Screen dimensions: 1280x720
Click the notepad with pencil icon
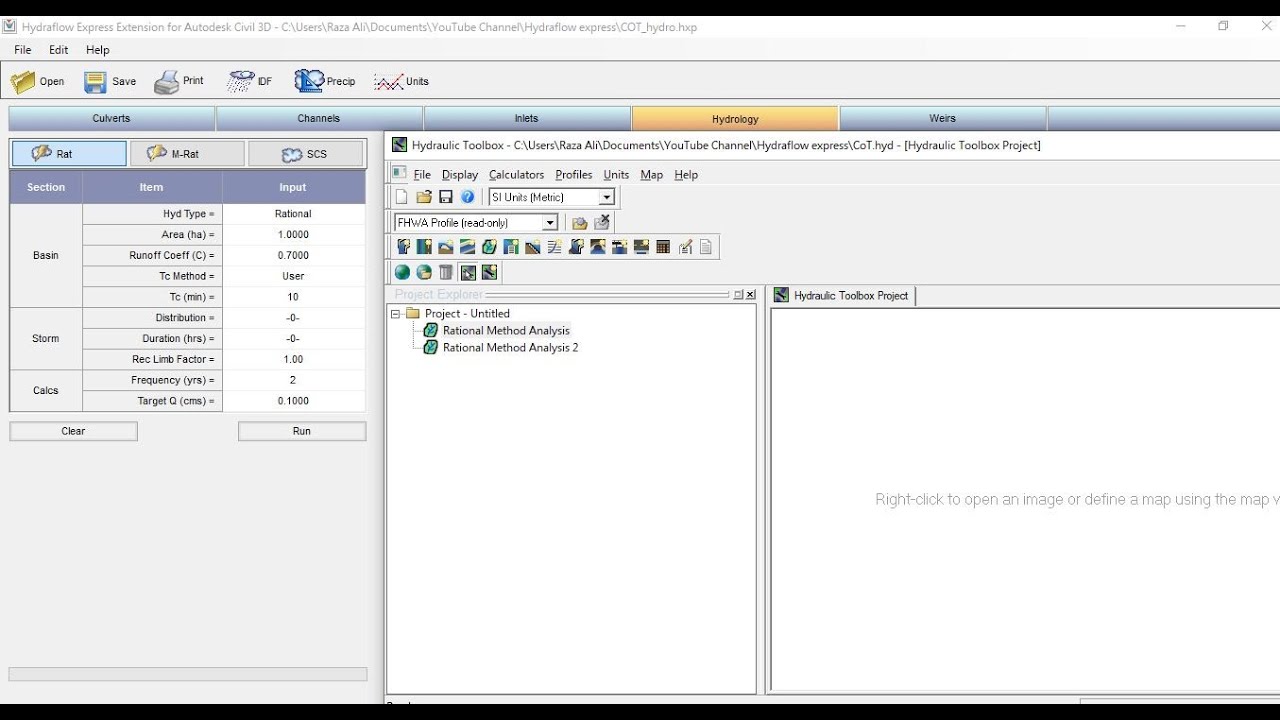point(685,246)
